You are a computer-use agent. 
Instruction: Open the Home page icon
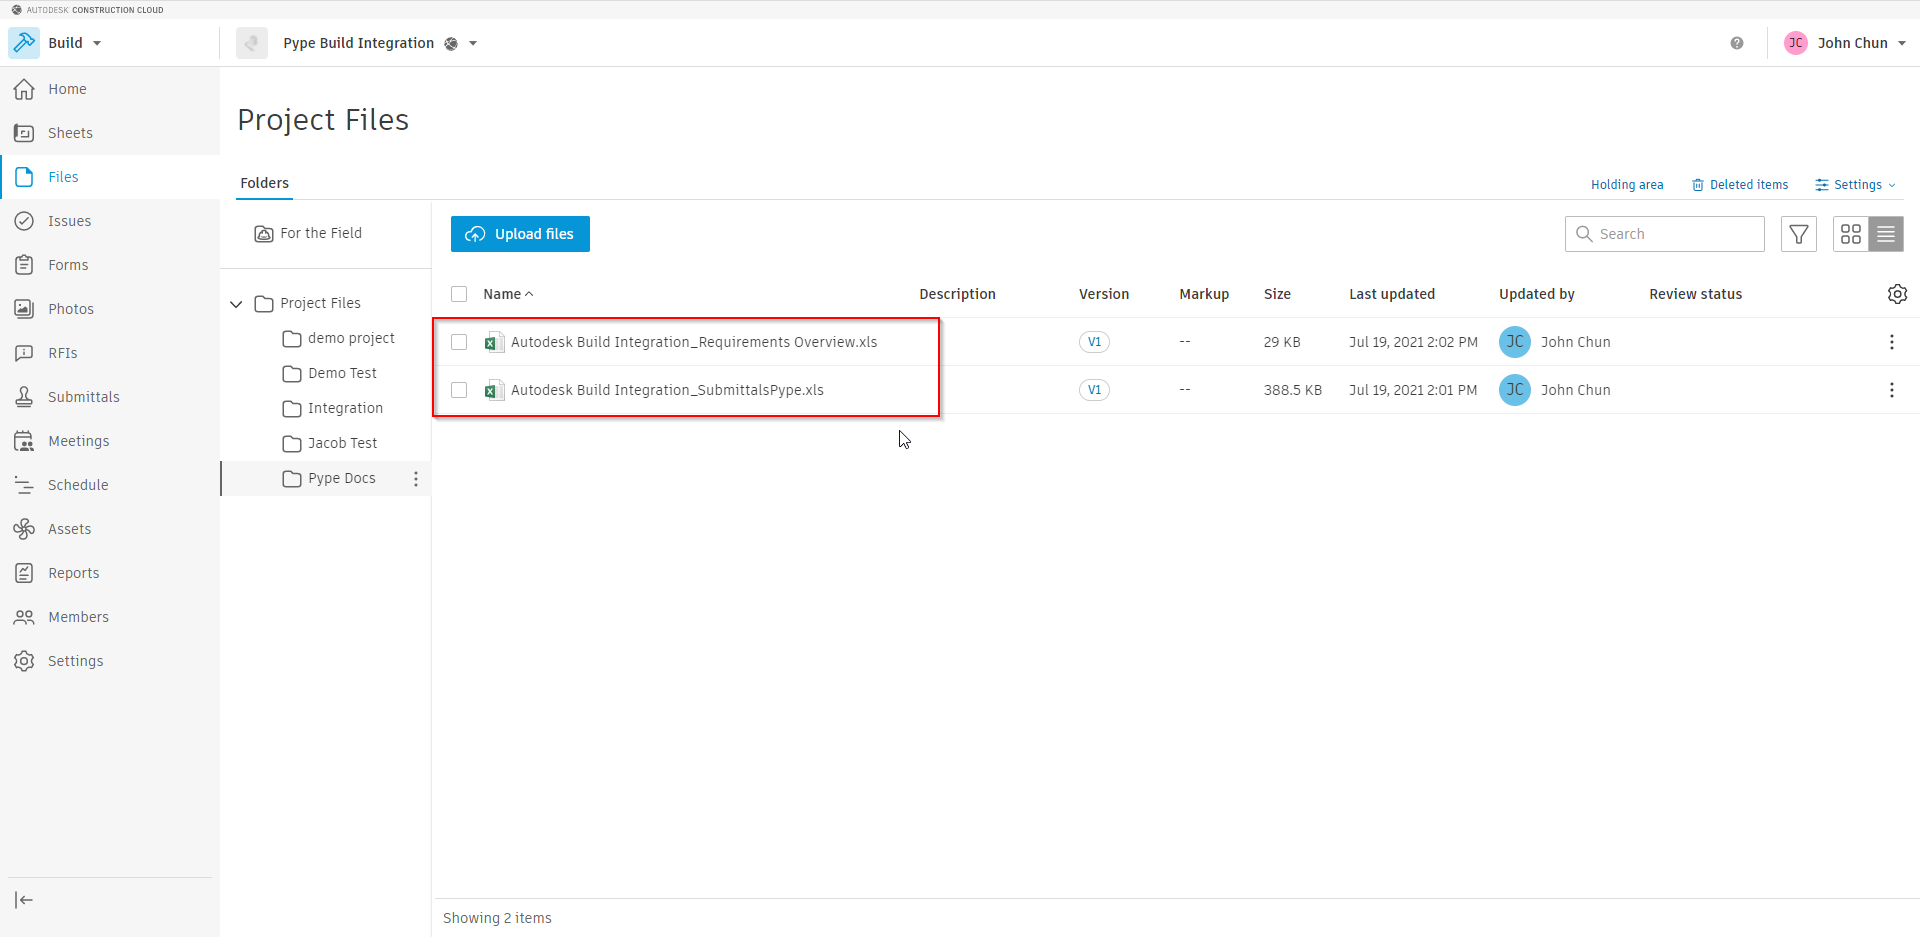[24, 89]
